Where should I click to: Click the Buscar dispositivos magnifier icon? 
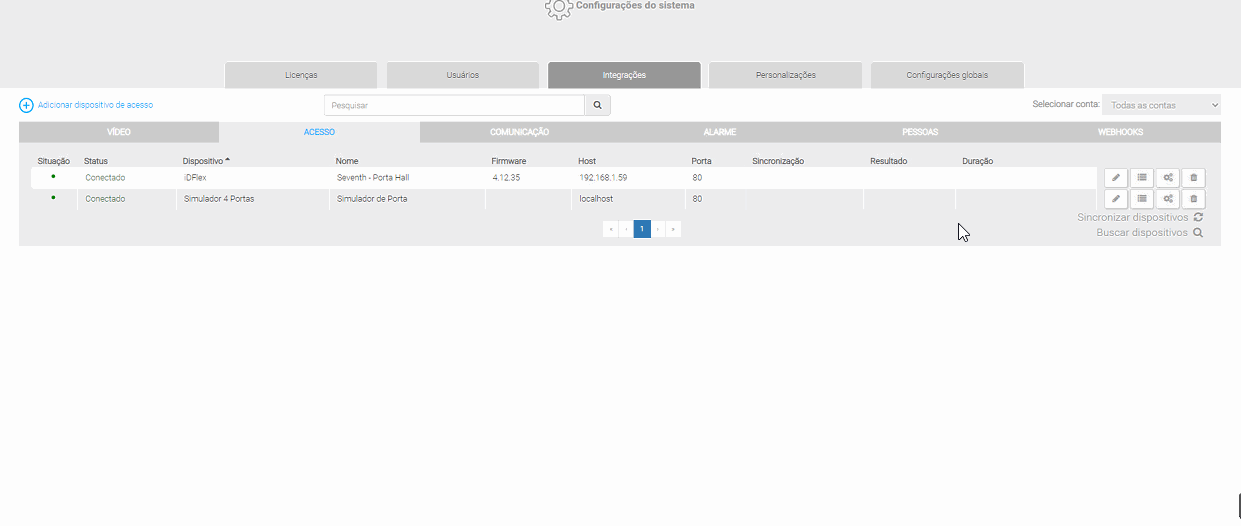[1198, 232]
